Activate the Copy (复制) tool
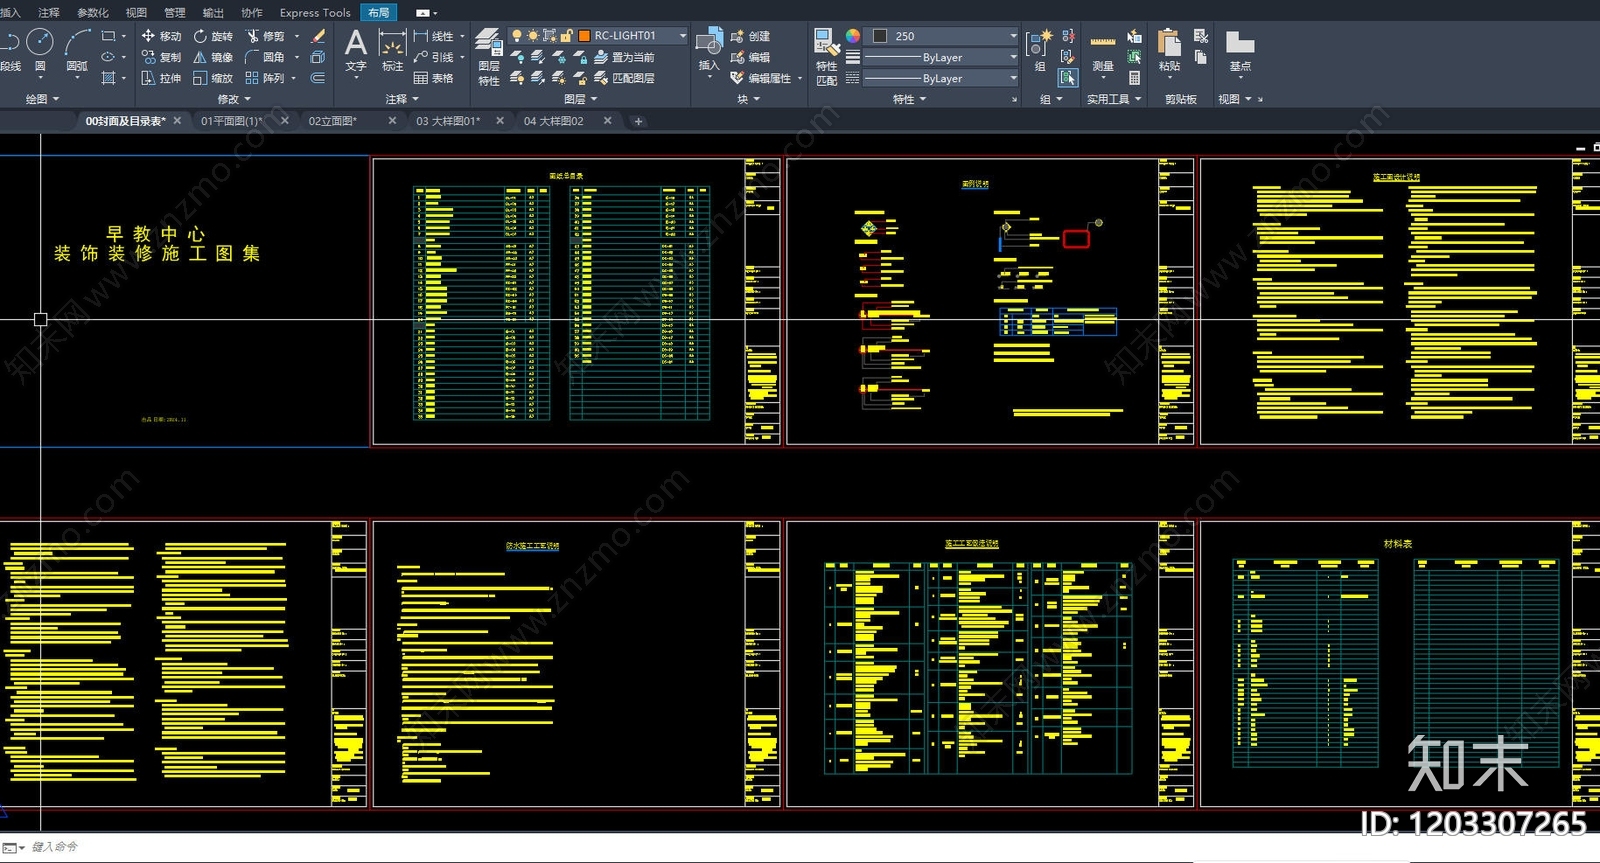This screenshot has width=1600, height=863. 161,57
